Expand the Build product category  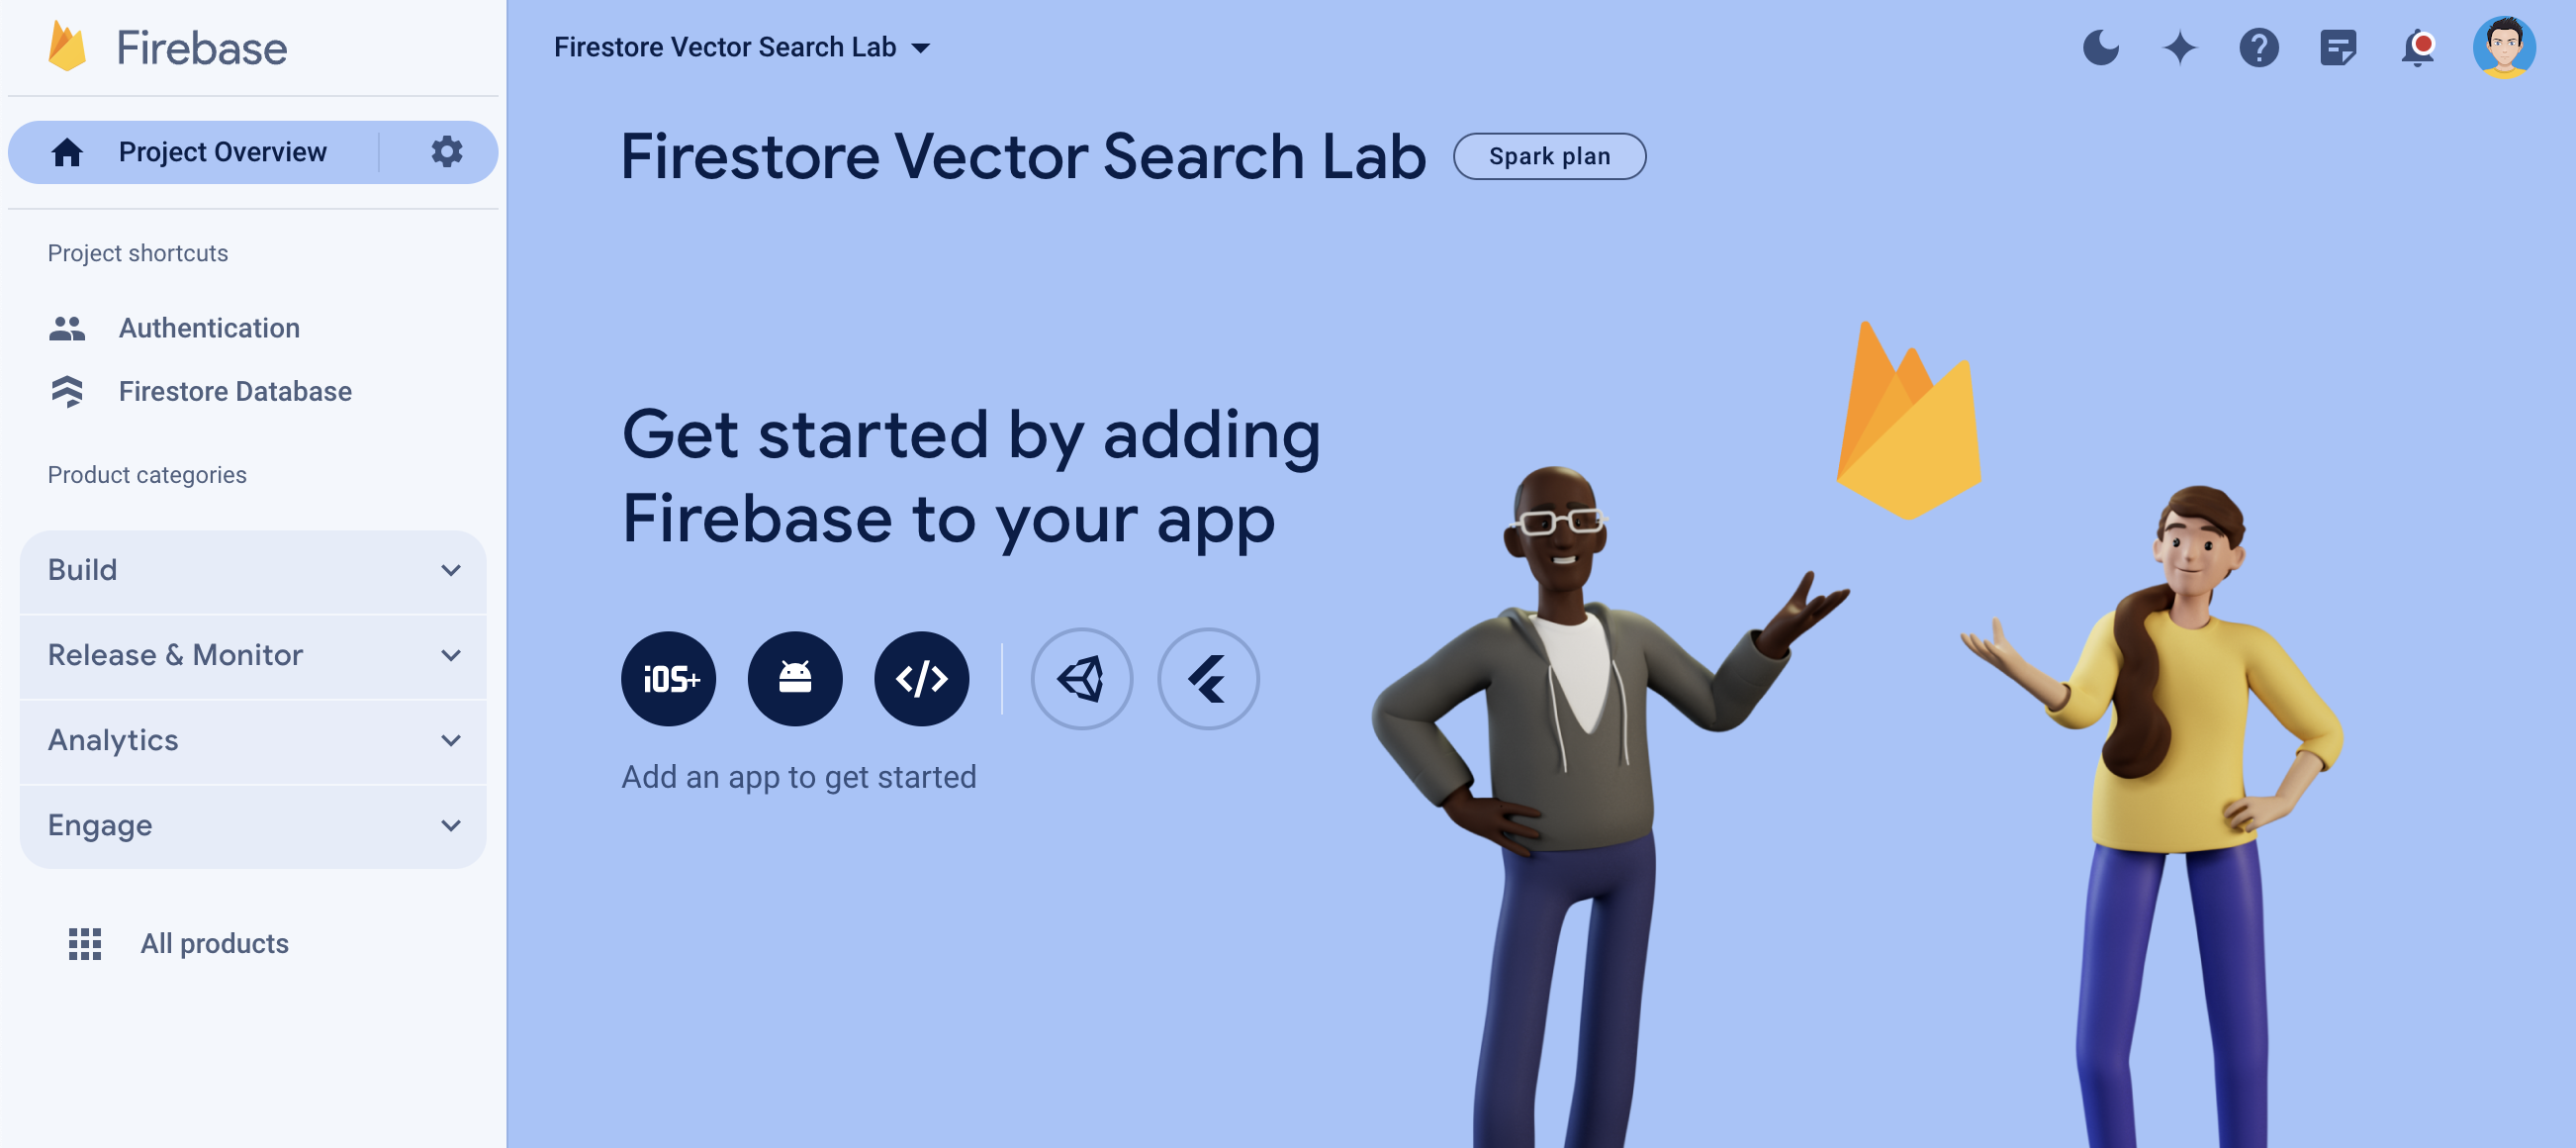coord(253,569)
